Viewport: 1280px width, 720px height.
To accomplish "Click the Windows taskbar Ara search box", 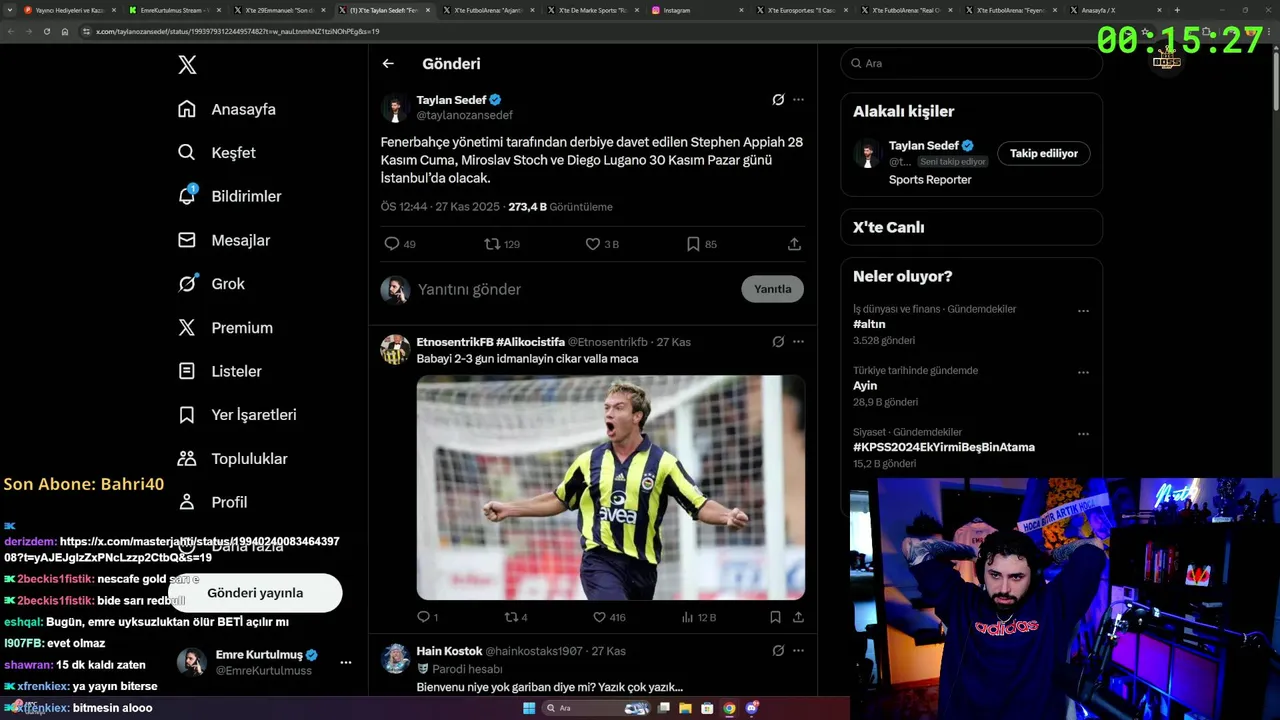I will (x=597, y=708).
